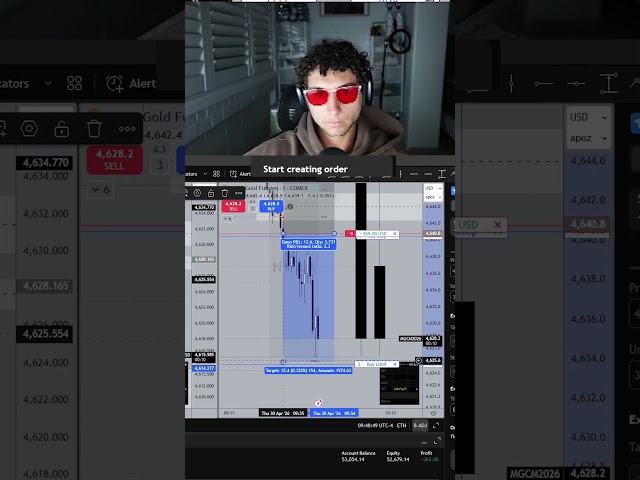Open layout grid selector in the sharp inset chart
Image resolution: width=640 pixels, height=480 pixels.
click(216, 174)
